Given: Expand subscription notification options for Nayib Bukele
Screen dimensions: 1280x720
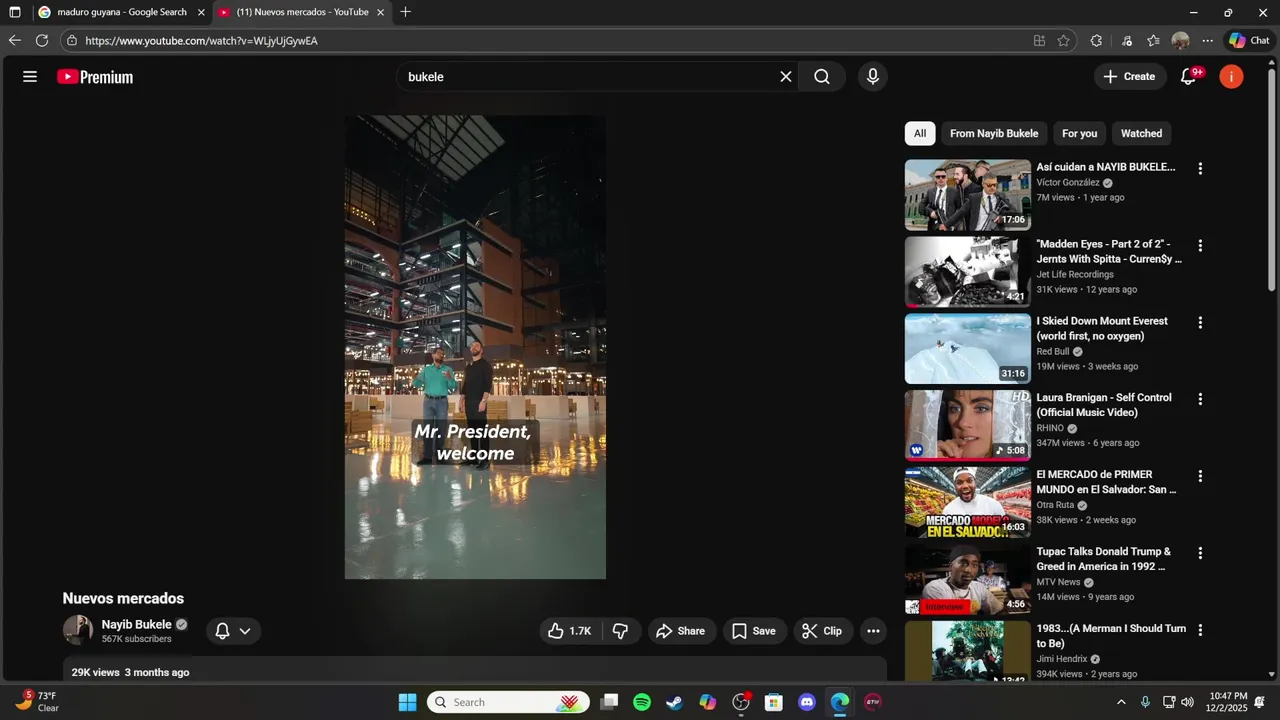Looking at the screenshot, I should [234, 631].
